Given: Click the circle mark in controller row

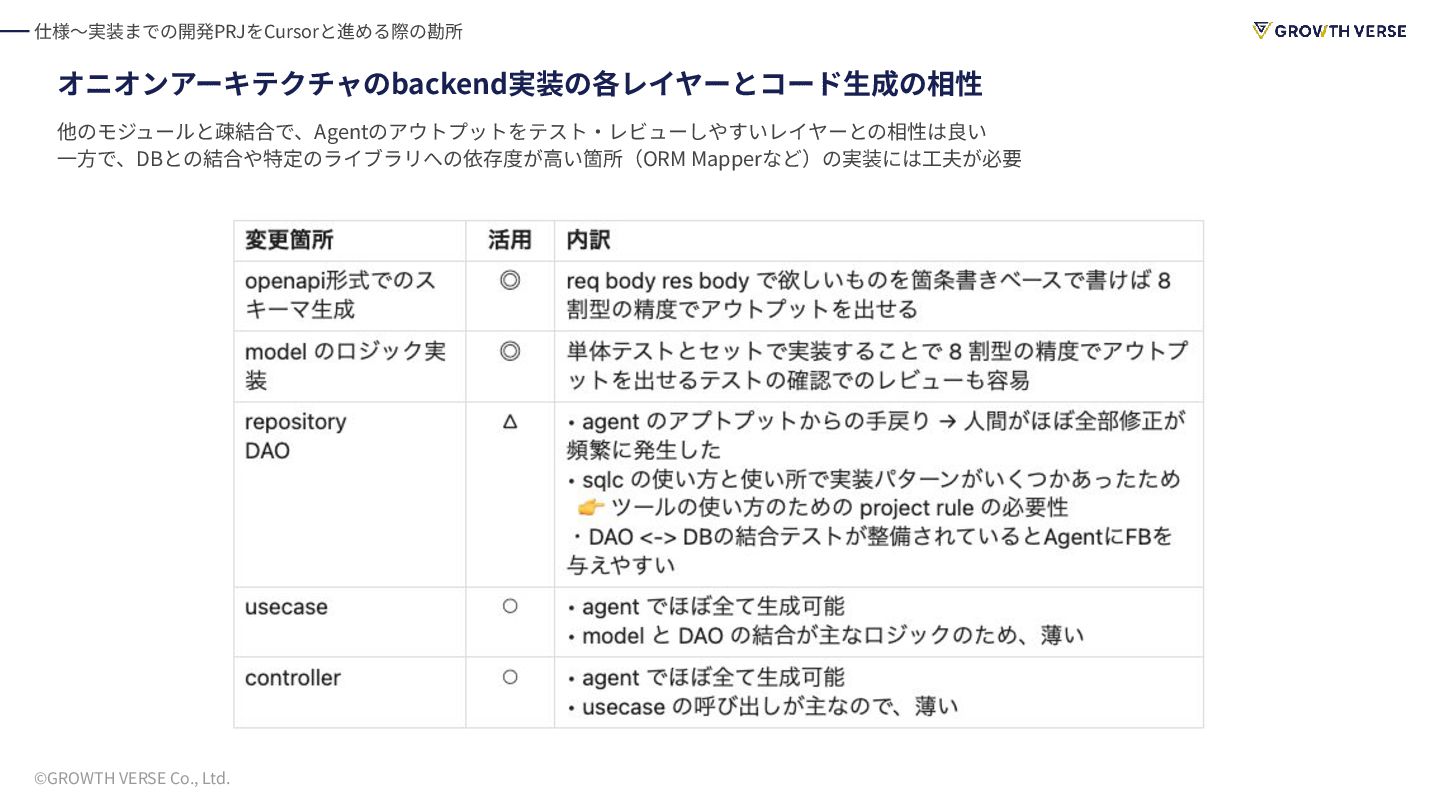Looking at the screenshot, I should [x=510, y=678].
